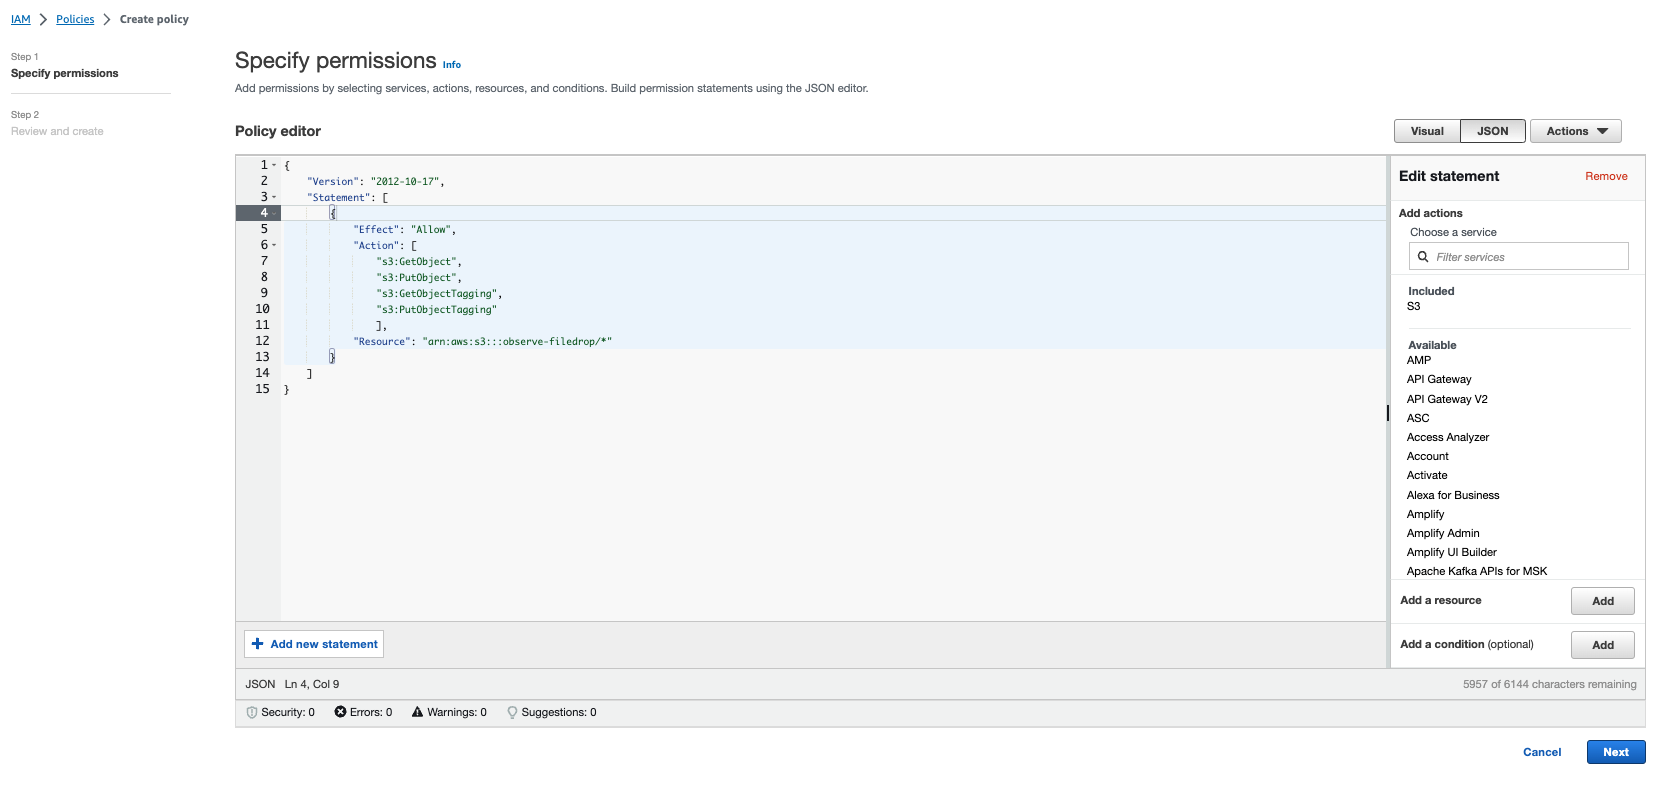Choose Account service

pos(1428,456)
